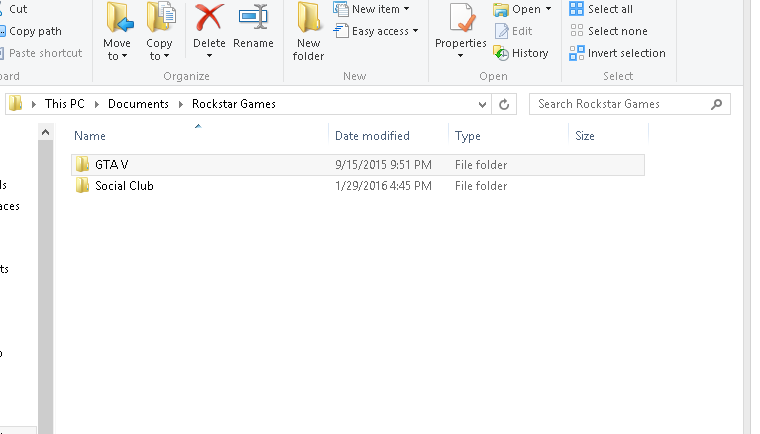Click the arrow after Documents breadcrumb
Screen dimensions: 760x434
181,104
